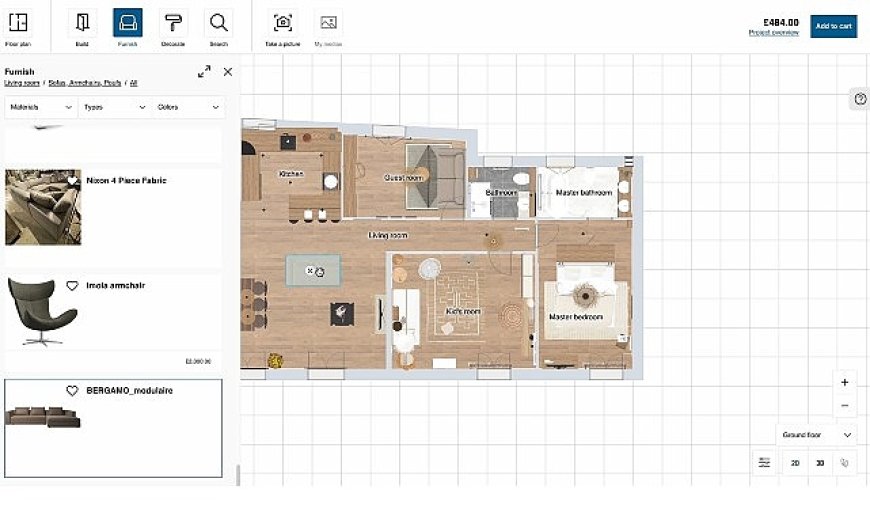
Task: Click the BERGAMO_modulaire title text
Action: (x=130, y=391)
